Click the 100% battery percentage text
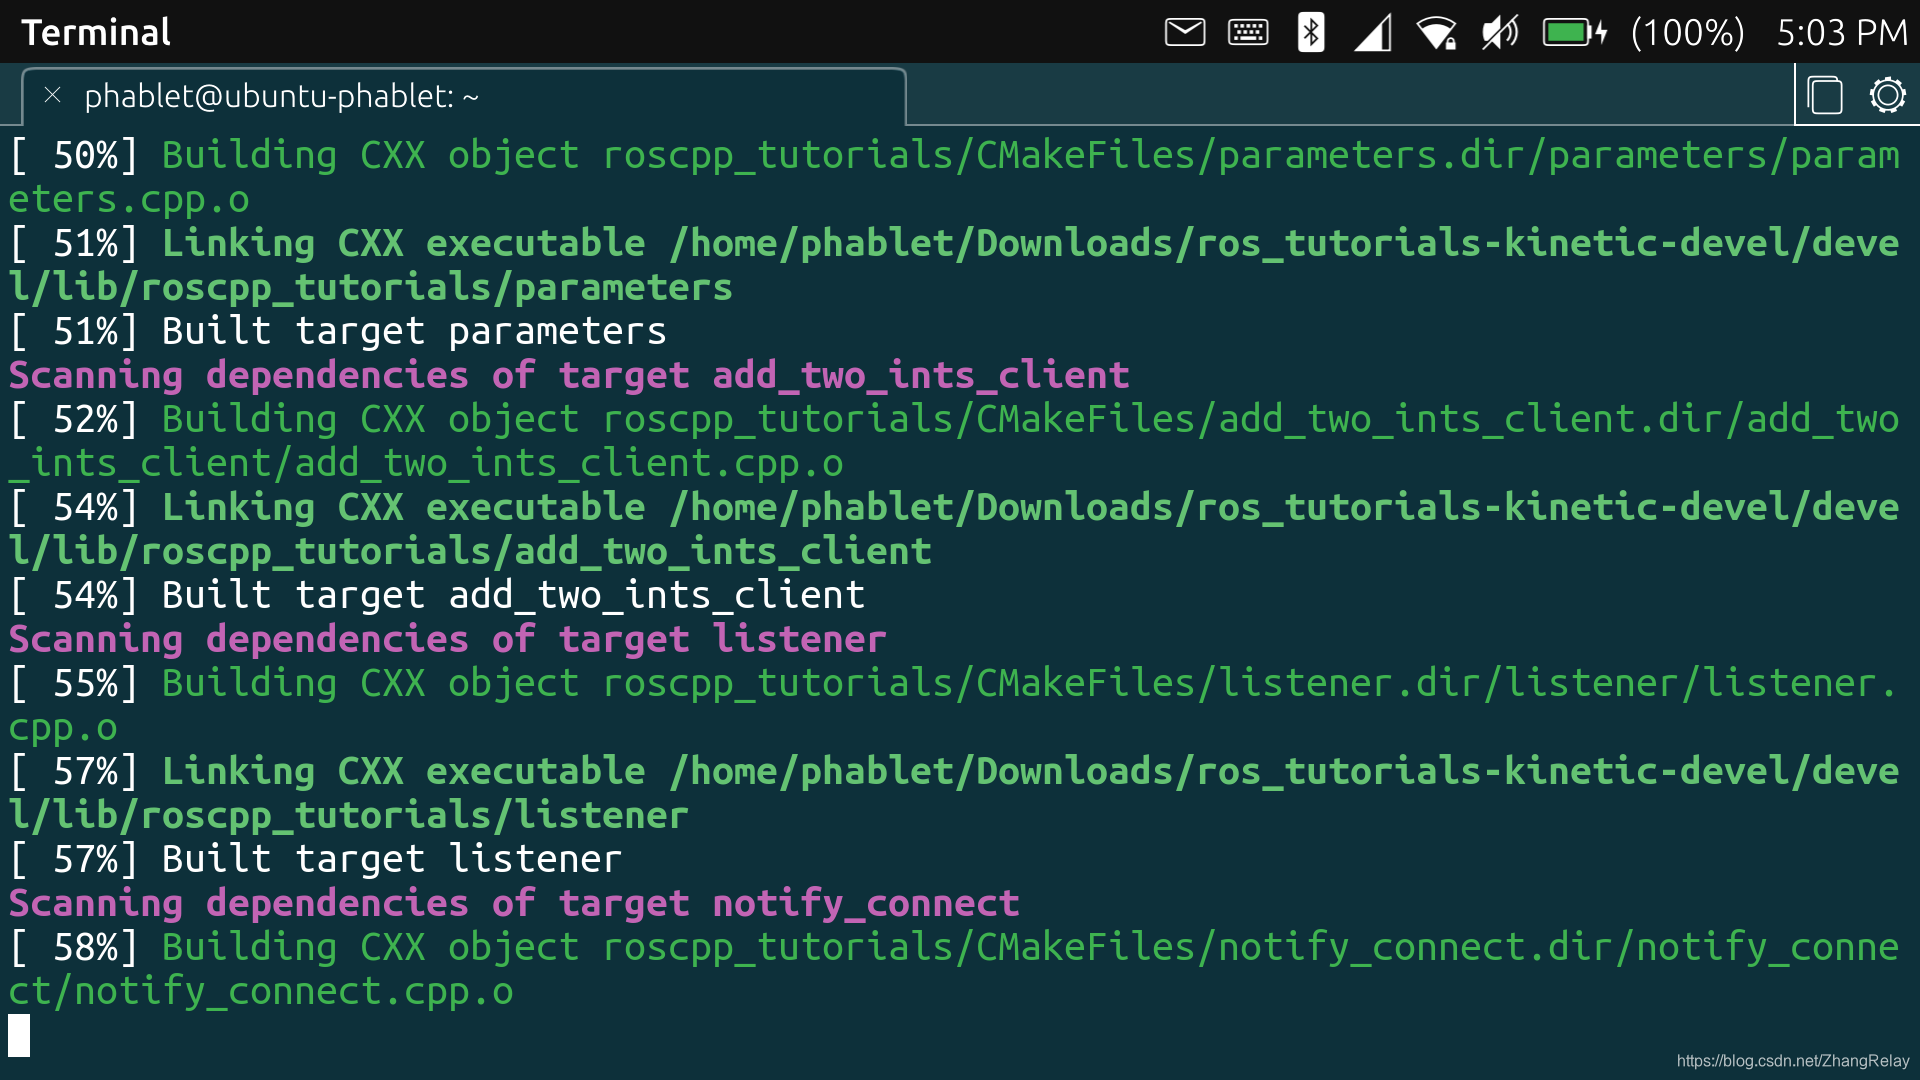The width and height of the screenshot is (1920, 1080). click(1687, 32)
